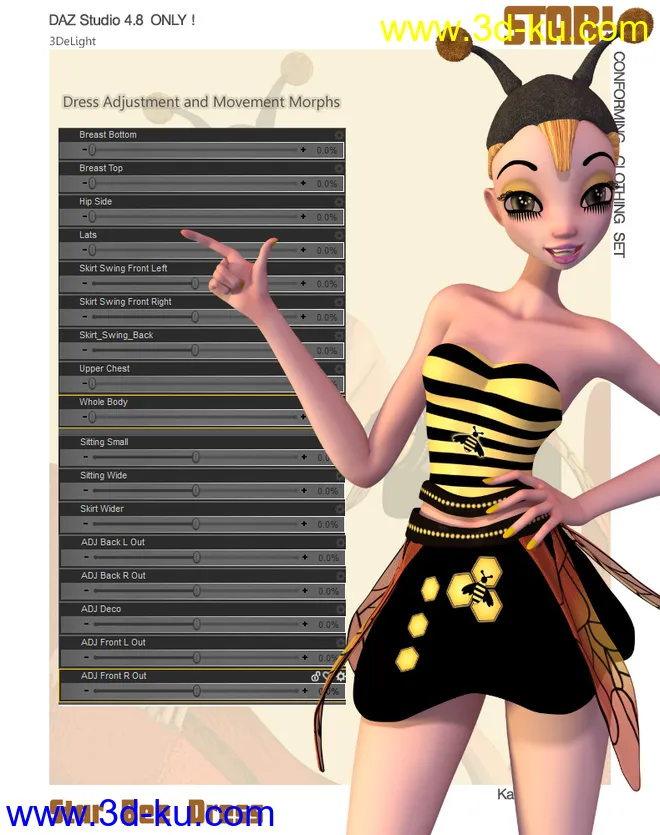Open the gear settings for Skirt Wider
The height and width of the screenshot is (835, 660).
tap(339, 509)
